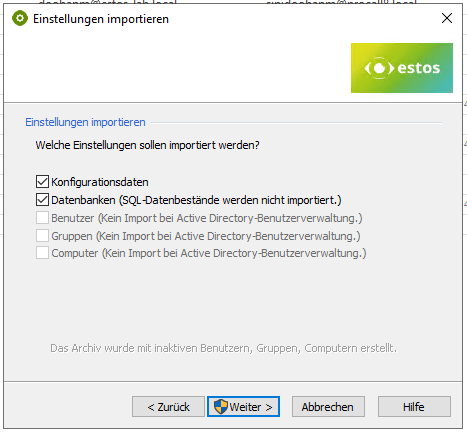
Task: Open the Hilfe help button
Action: click(x=414, y=407)
